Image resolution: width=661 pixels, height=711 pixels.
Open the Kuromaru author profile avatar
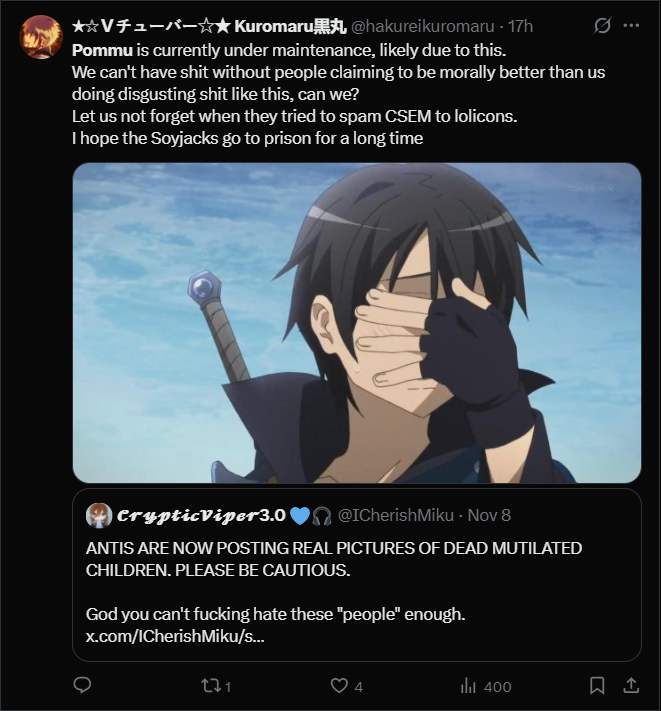pyautogui.click(x=42, y=37)
